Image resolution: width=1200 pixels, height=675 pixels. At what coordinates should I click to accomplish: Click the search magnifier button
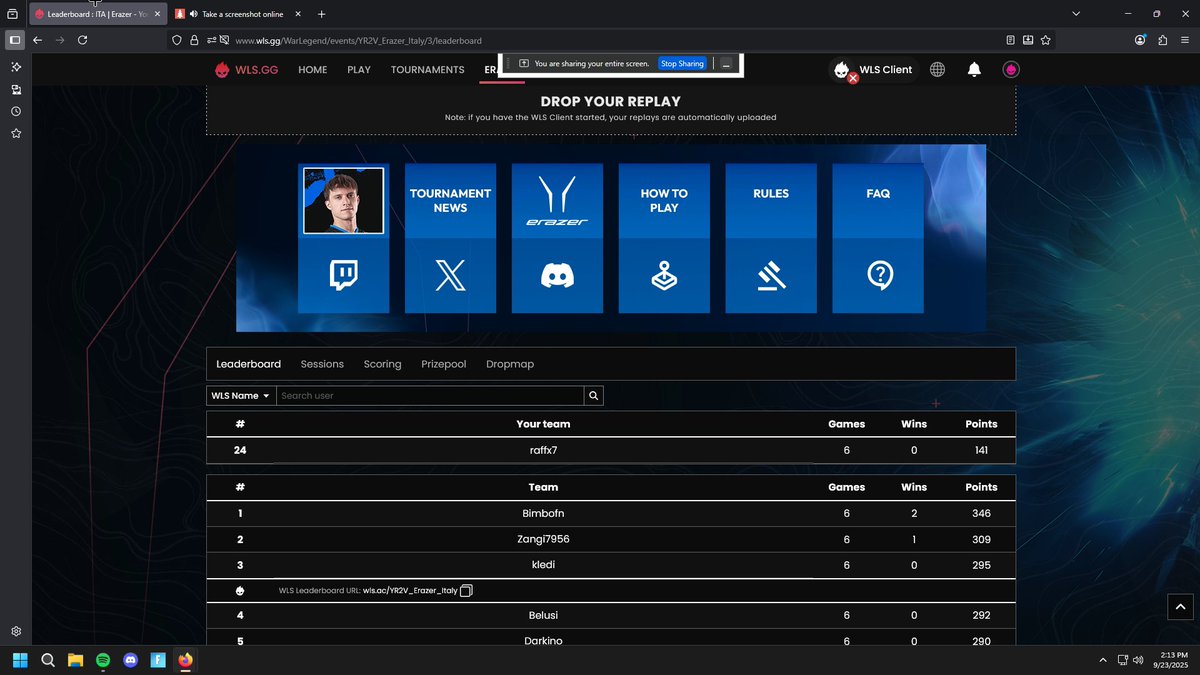pyautogui.click(x=594, y=396)
